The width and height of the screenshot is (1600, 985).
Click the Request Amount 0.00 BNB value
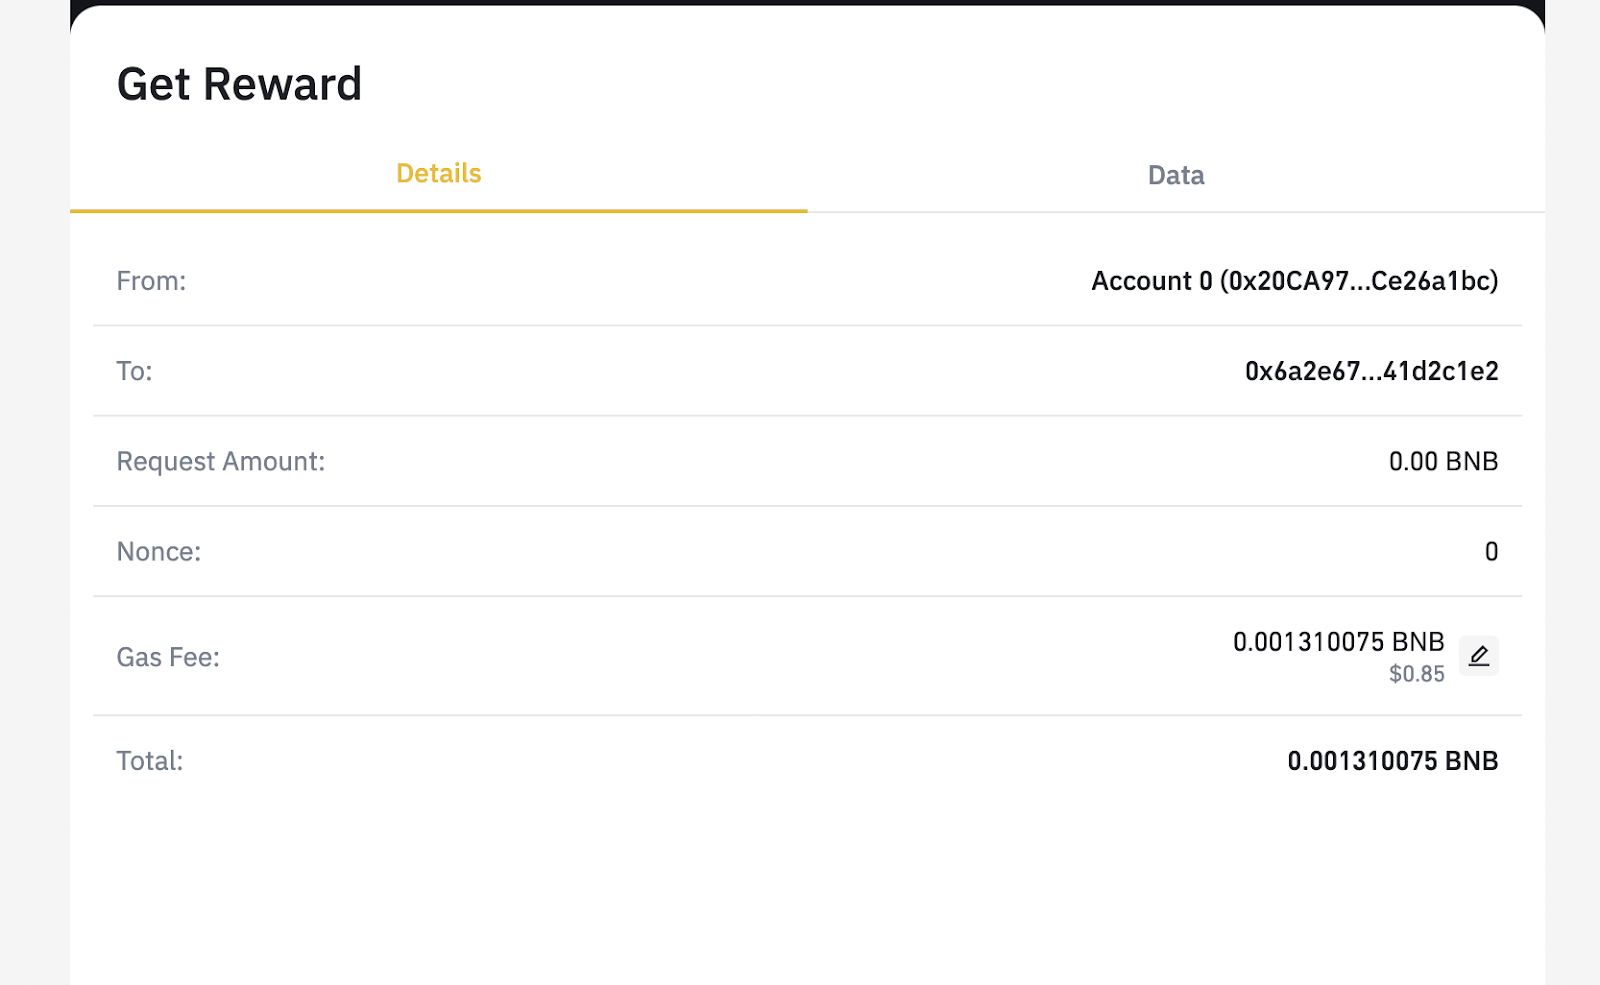1443,461
